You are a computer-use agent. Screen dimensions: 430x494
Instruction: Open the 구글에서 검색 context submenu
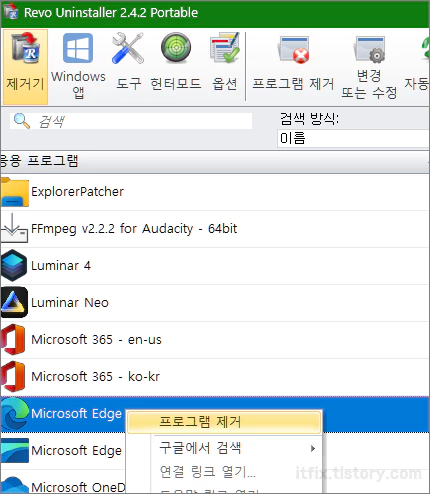224,448
